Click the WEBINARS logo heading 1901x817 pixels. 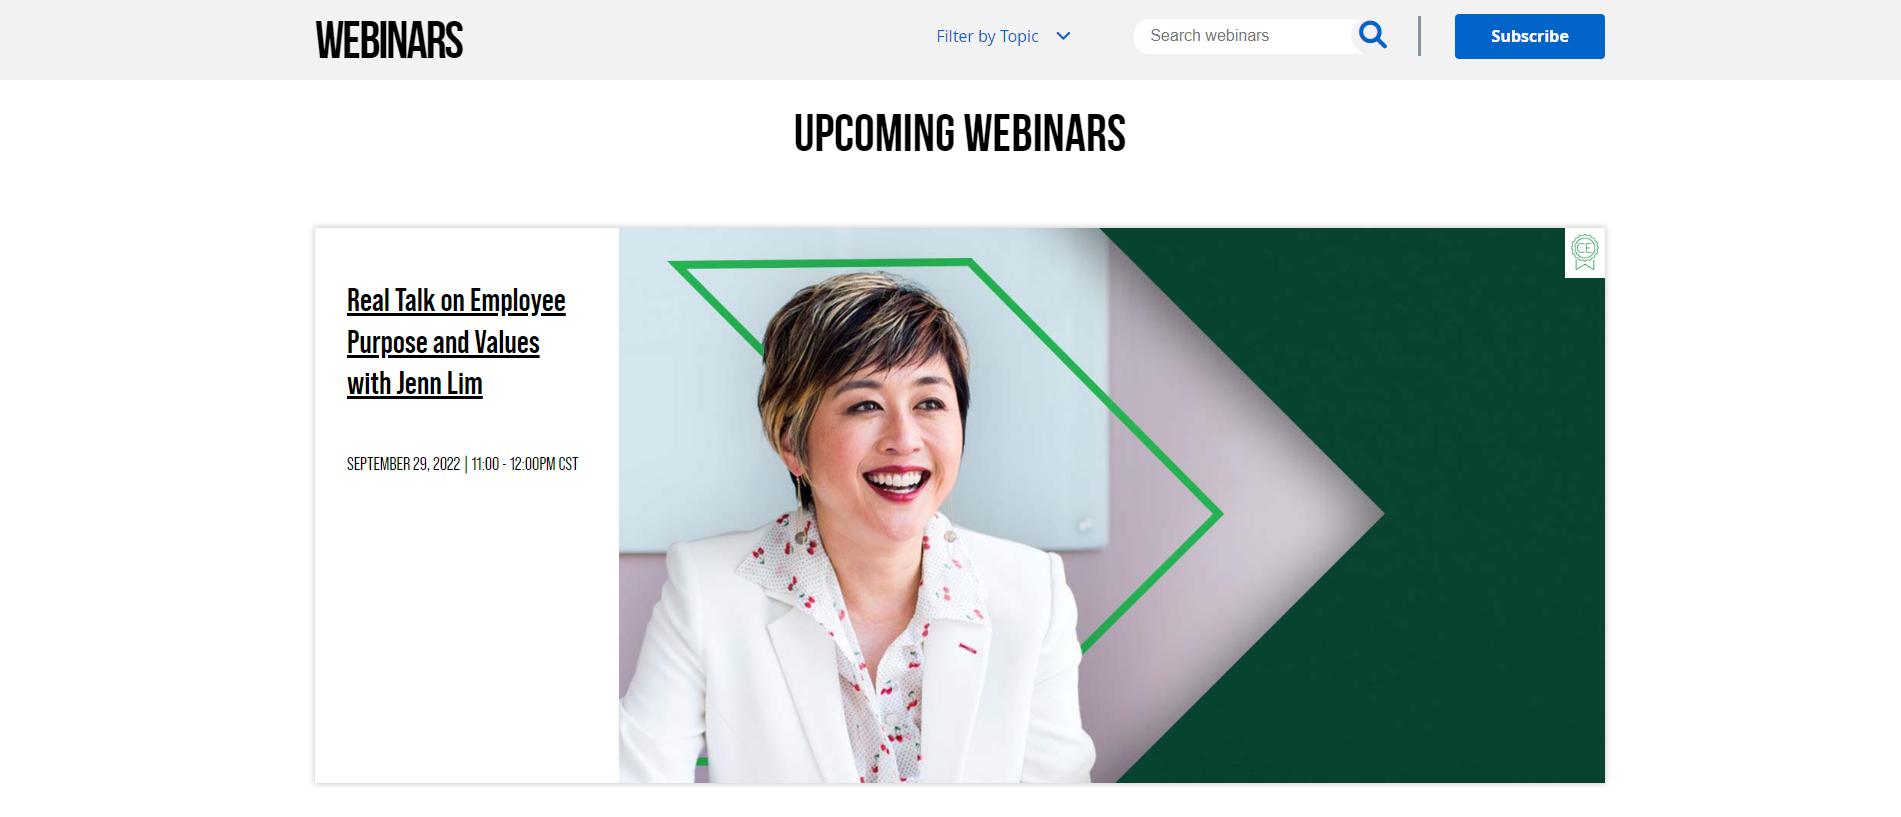click(x=389, y=40)
